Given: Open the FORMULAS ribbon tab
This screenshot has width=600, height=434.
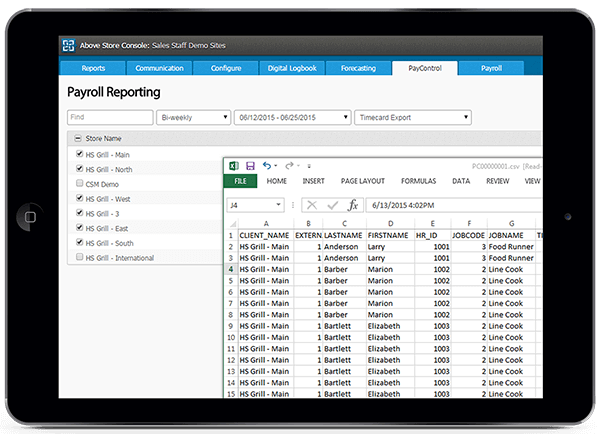Looking at the screenshot, I should click(x=418, y=181).
